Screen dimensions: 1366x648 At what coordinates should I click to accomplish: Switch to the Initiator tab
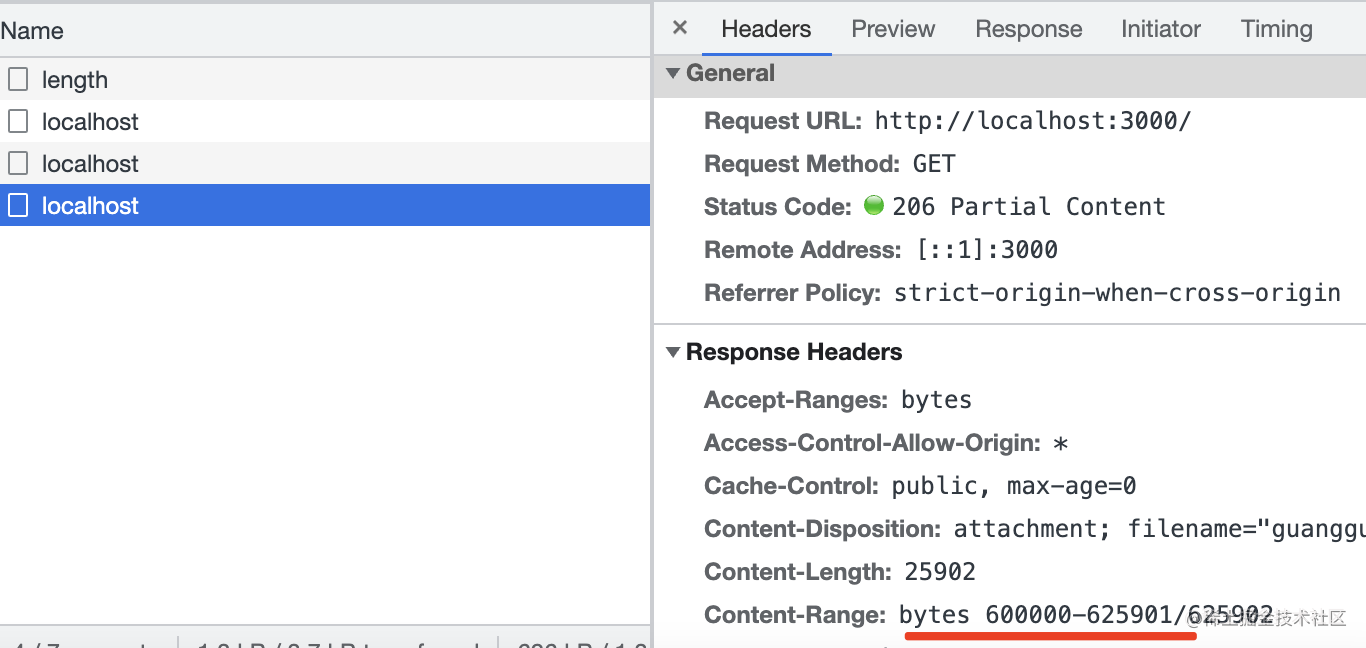click(1160, 29)
